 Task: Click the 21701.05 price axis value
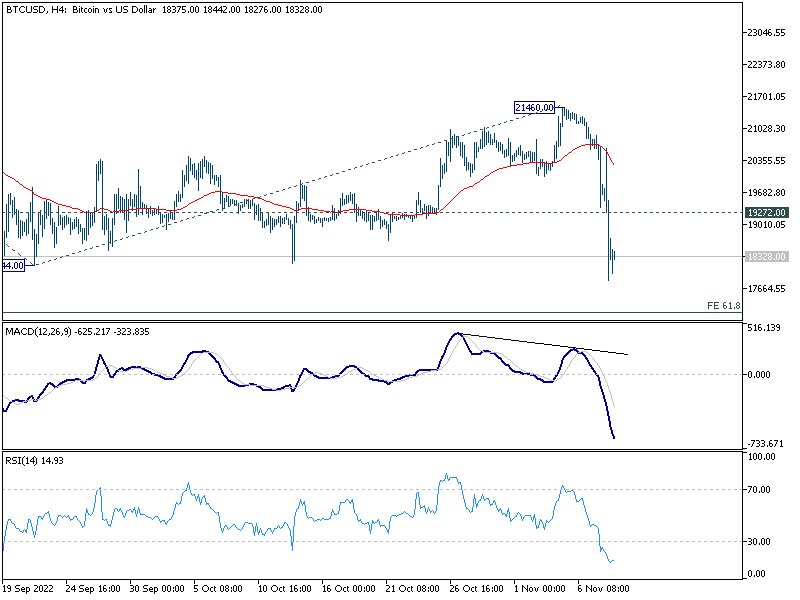tap(766, 97)
